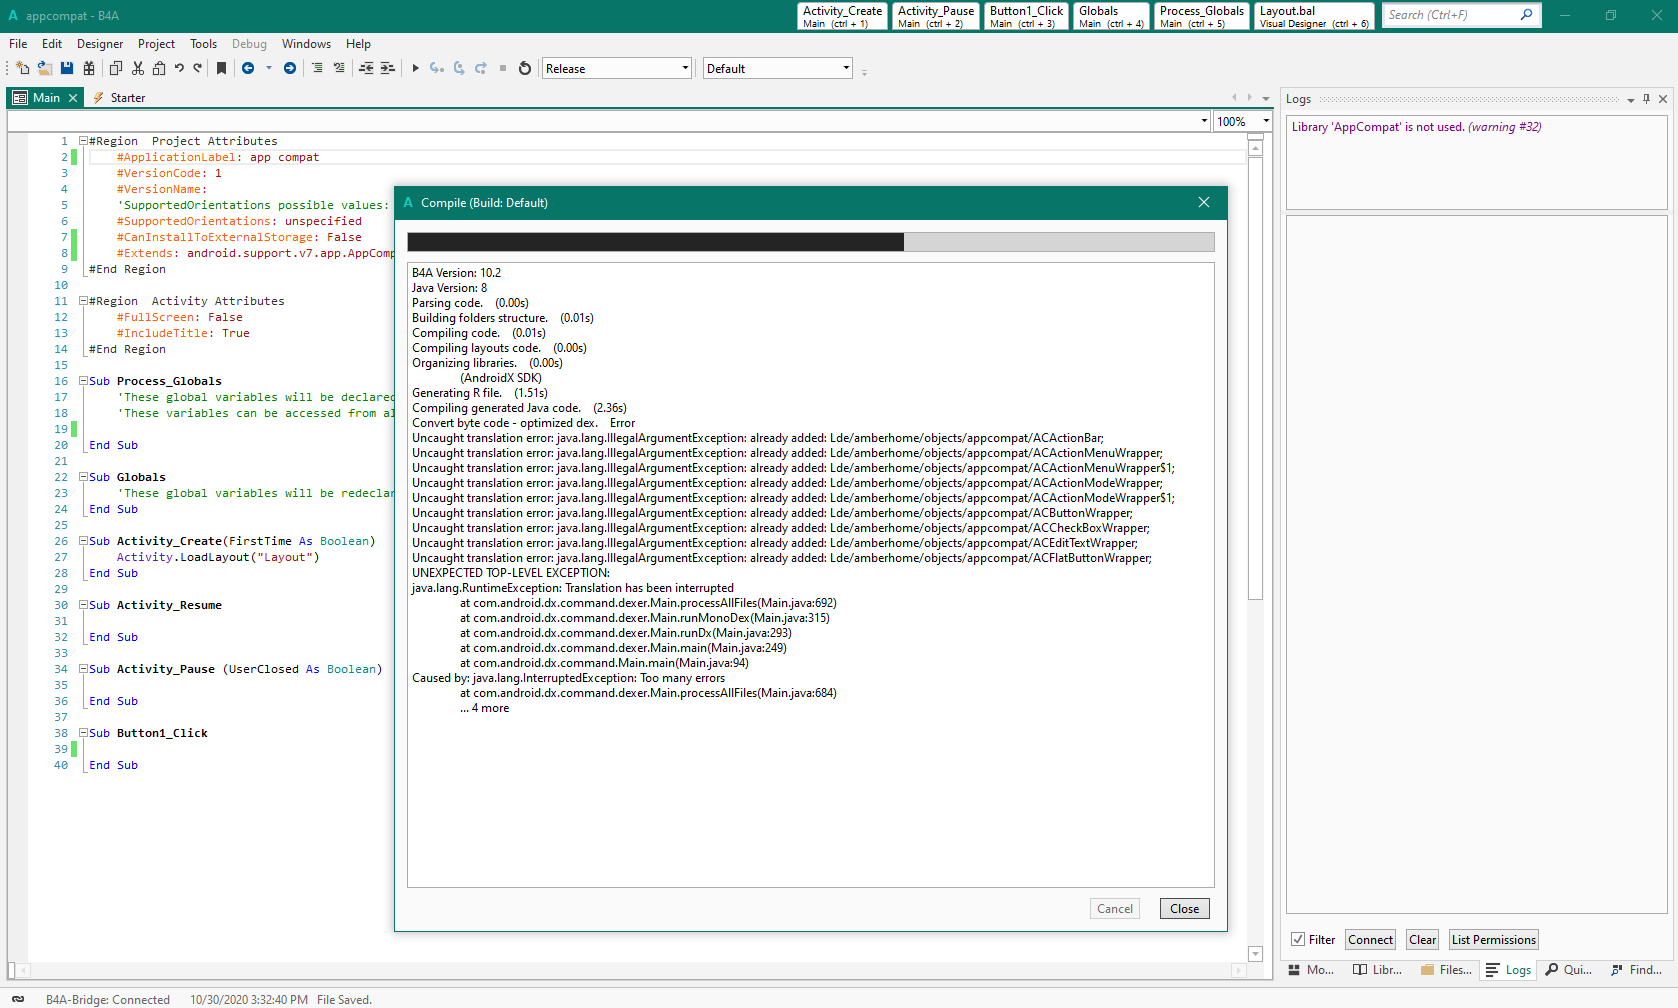
Task: Click the Save icon in the toolbar
Action: (x=67, y=68)
